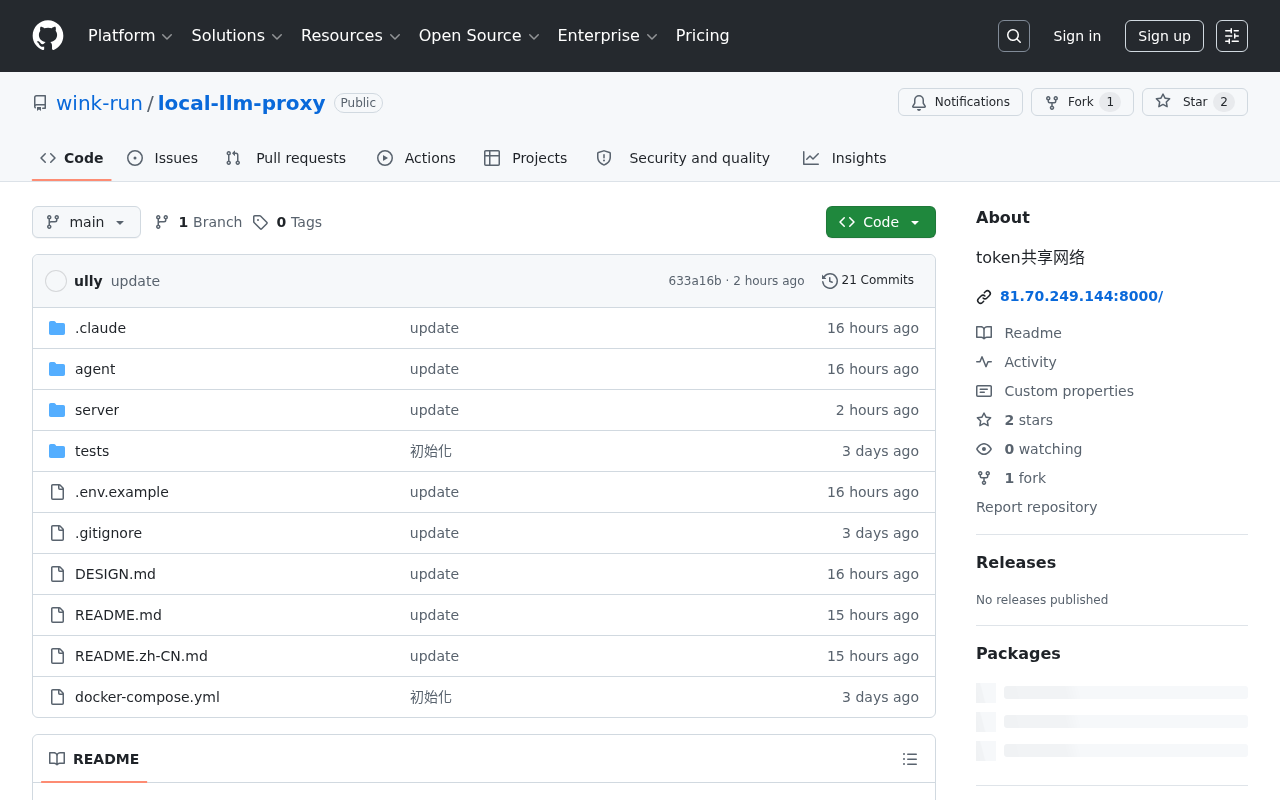
Task: Click the link icon next to the website URL
Action: (x=984, y=297)
